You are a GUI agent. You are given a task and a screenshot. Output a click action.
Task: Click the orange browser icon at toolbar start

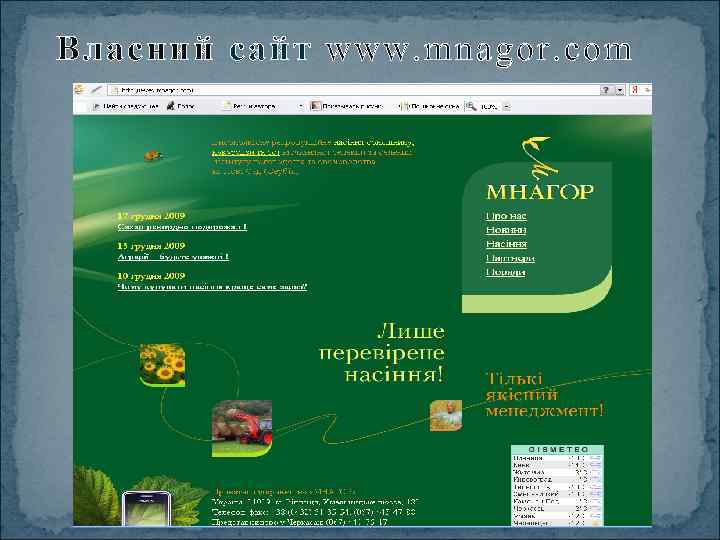point(78,90)
